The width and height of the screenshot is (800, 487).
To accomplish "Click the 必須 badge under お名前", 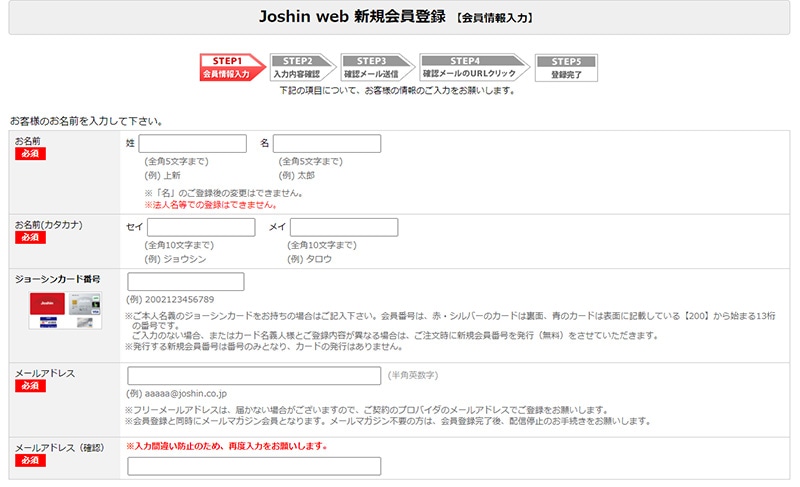I will (30, 153).
